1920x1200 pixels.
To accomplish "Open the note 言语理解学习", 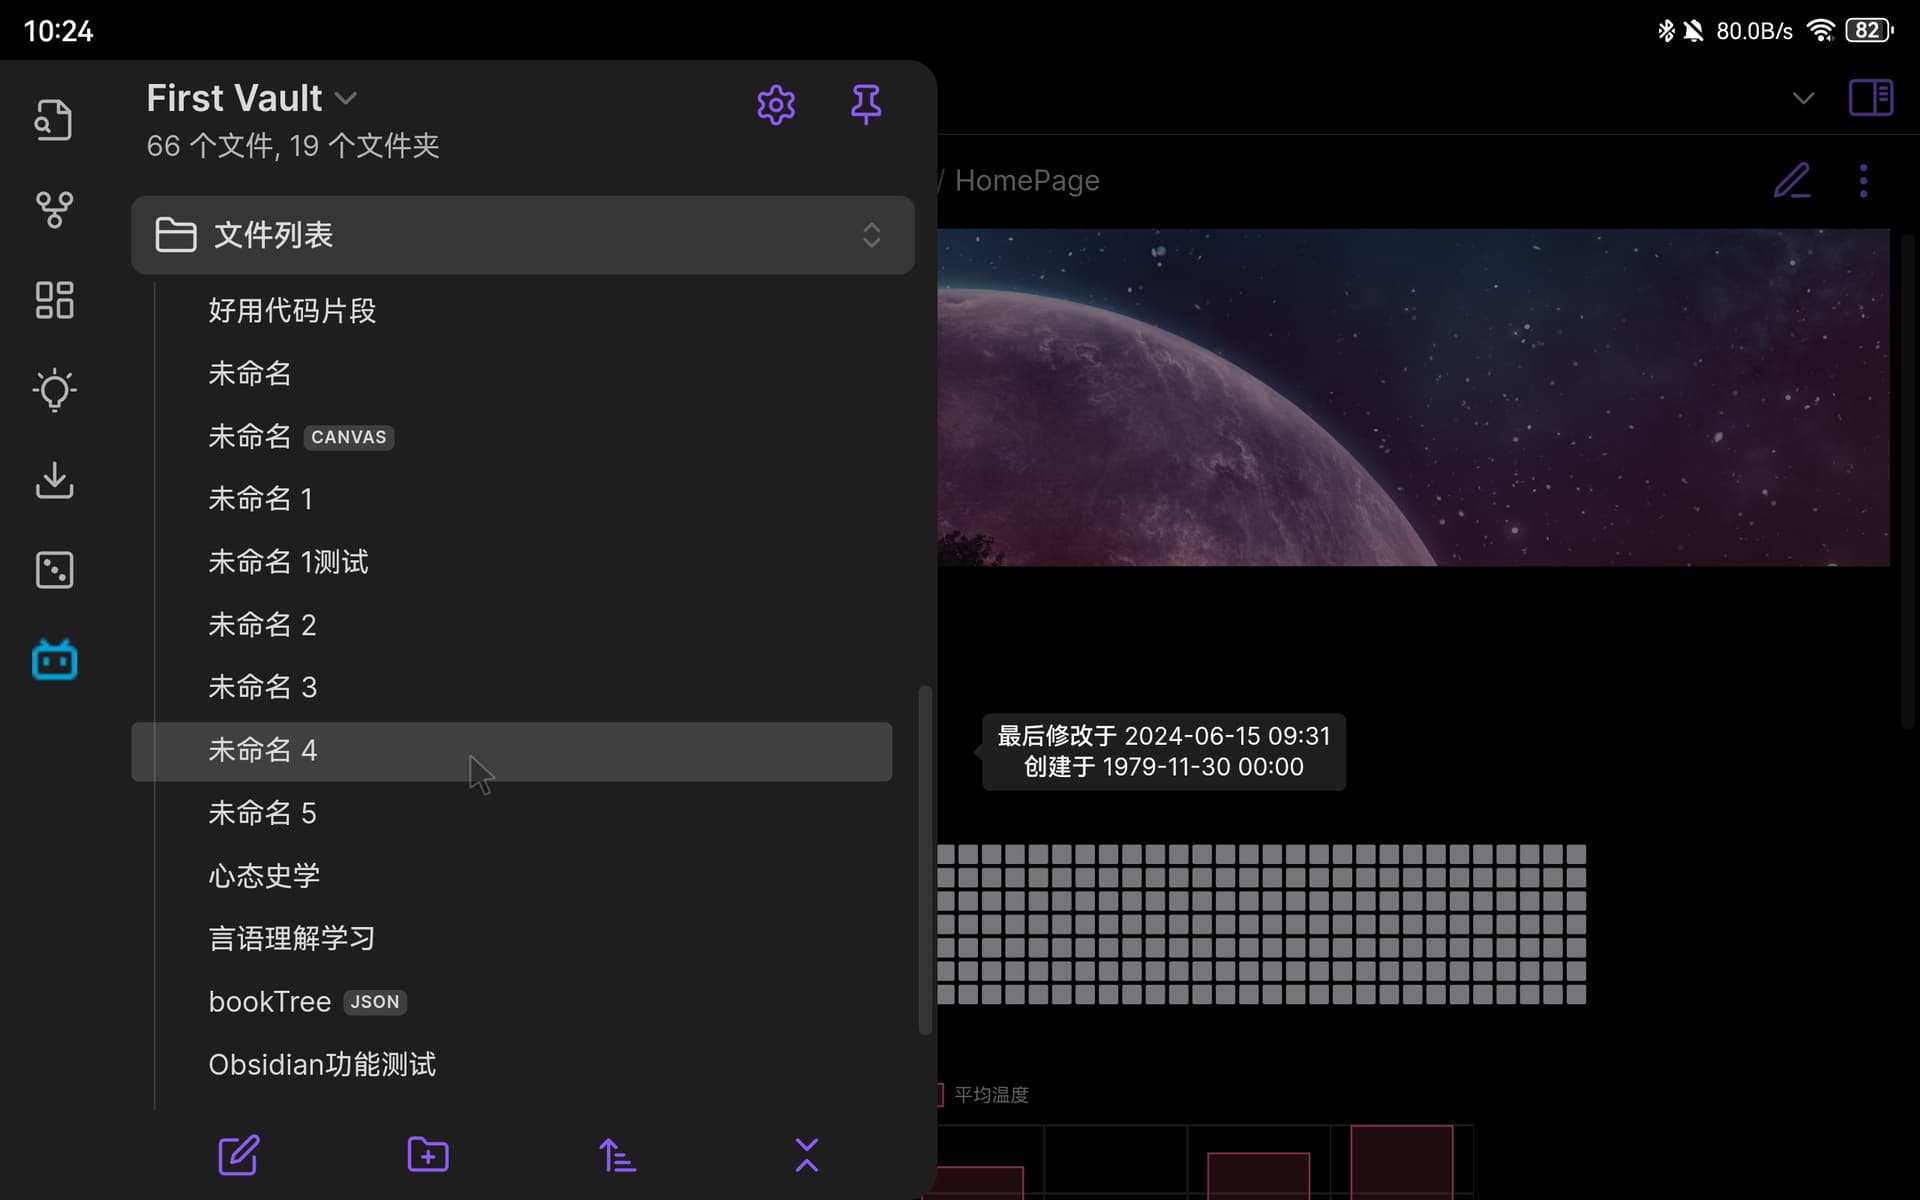I will 511,939.
